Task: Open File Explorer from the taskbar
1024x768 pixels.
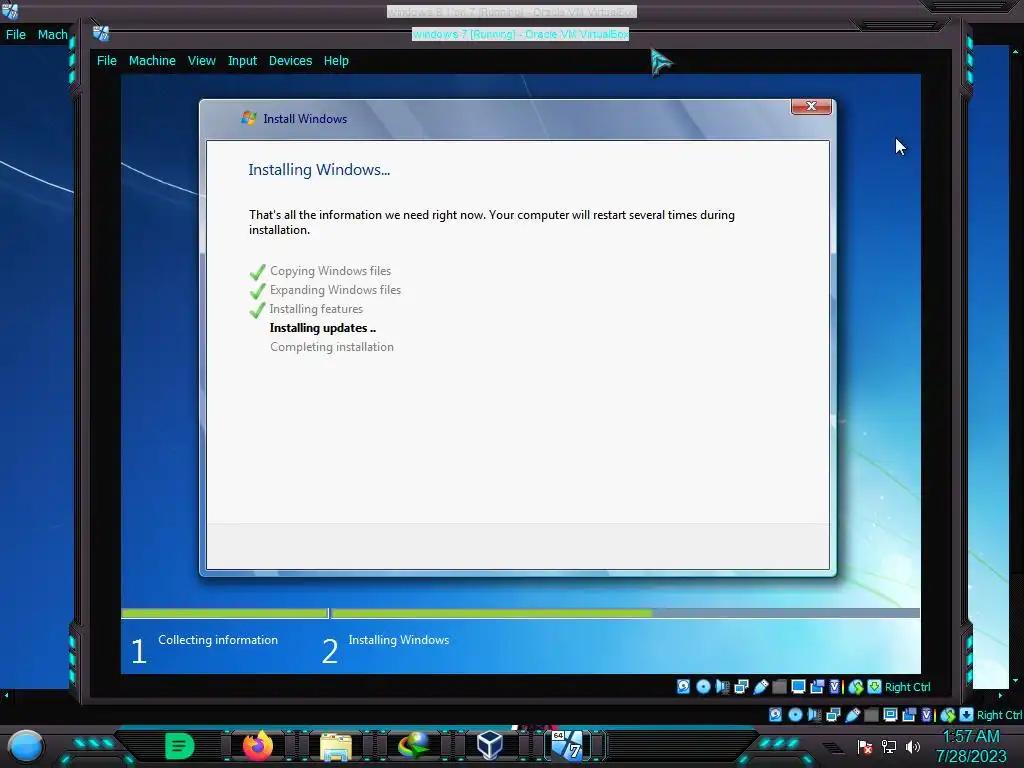Action: click(x=336, y=746)
